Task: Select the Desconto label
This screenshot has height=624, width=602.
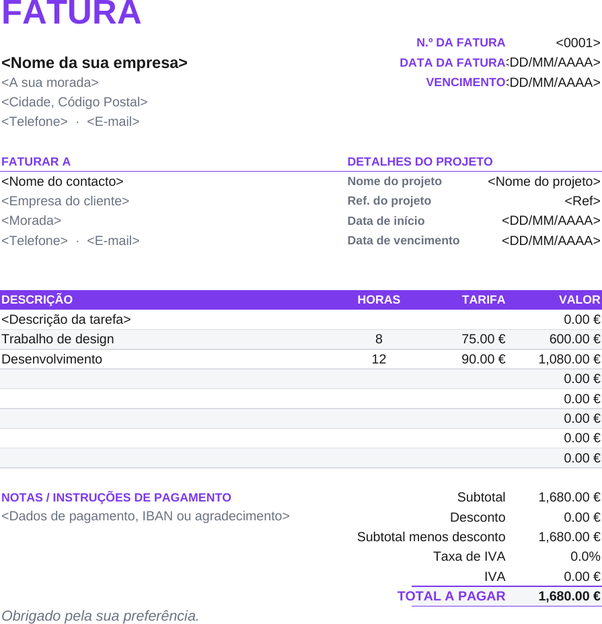Action: point(477,517)
